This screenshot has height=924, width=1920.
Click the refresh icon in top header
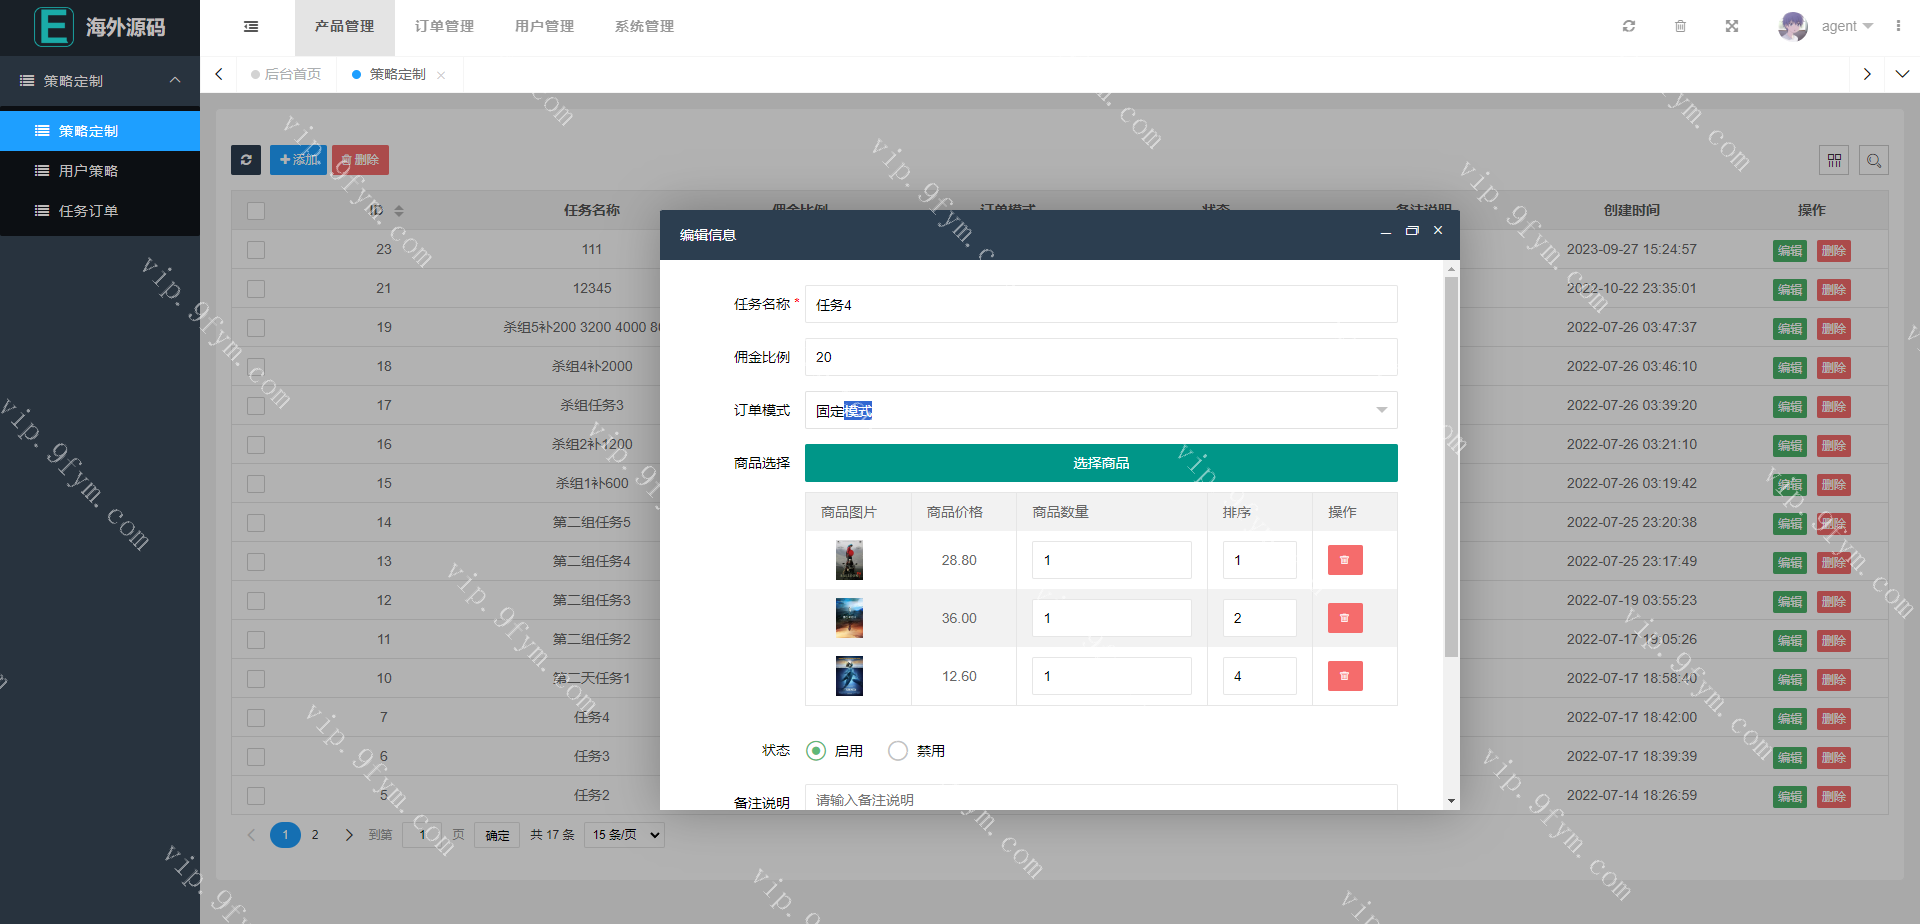pyautogui.click(x=1629, y=26)
